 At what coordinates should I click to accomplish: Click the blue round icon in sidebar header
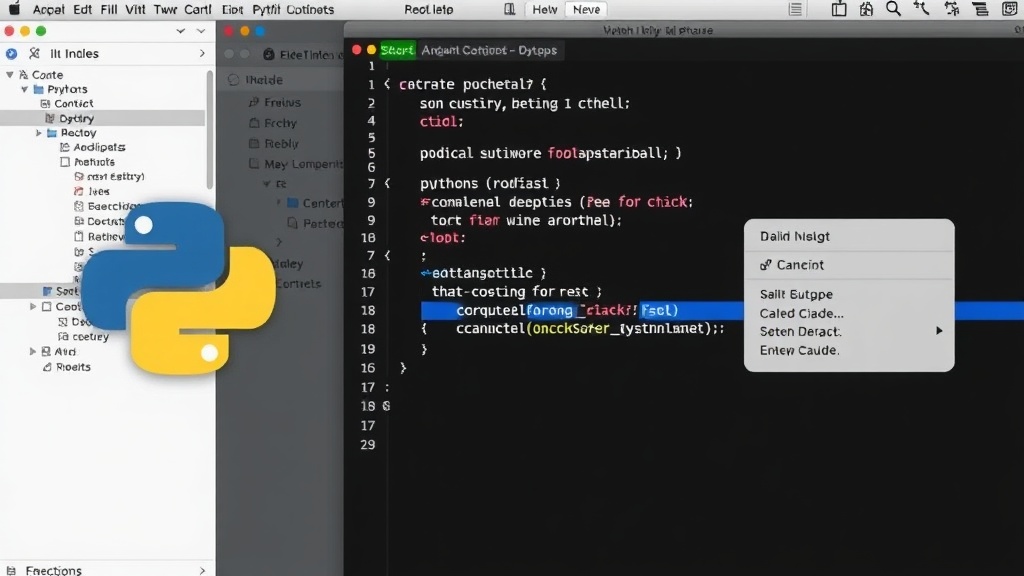point(12,54)
